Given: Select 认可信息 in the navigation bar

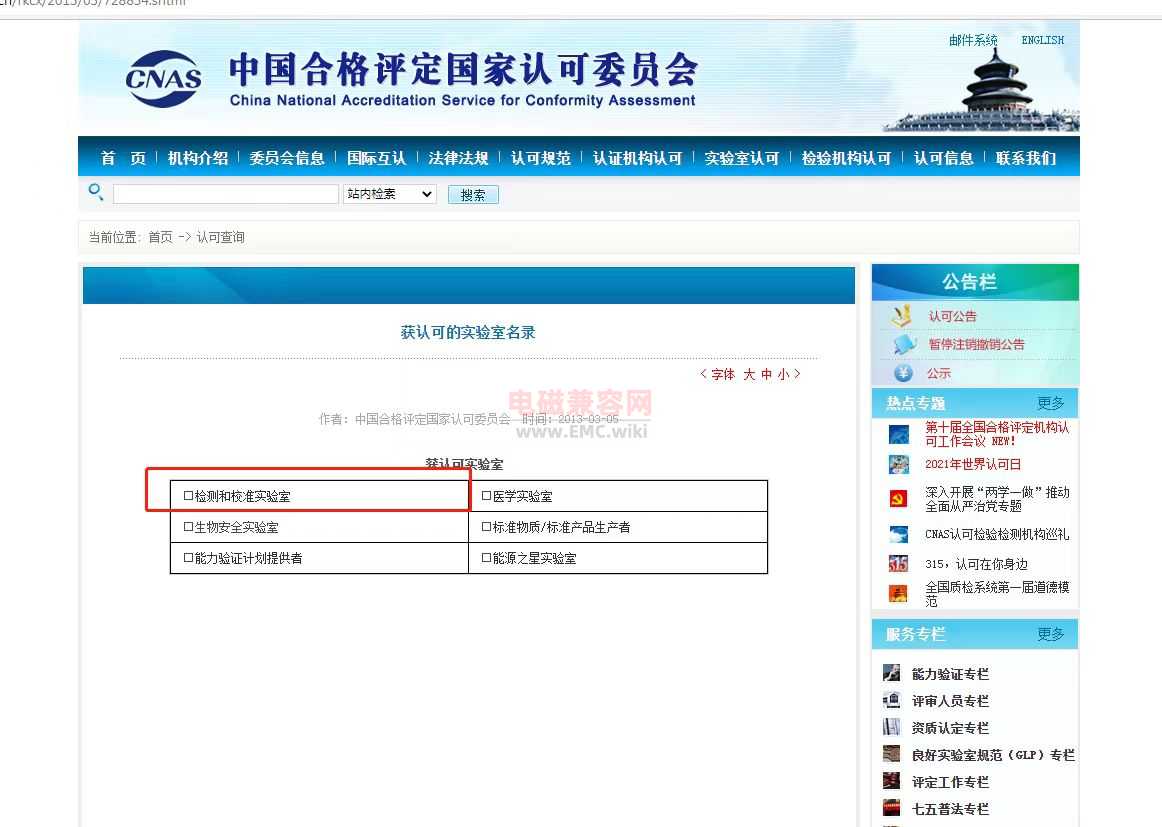Looking at the screenshot, I should (943, 158).
